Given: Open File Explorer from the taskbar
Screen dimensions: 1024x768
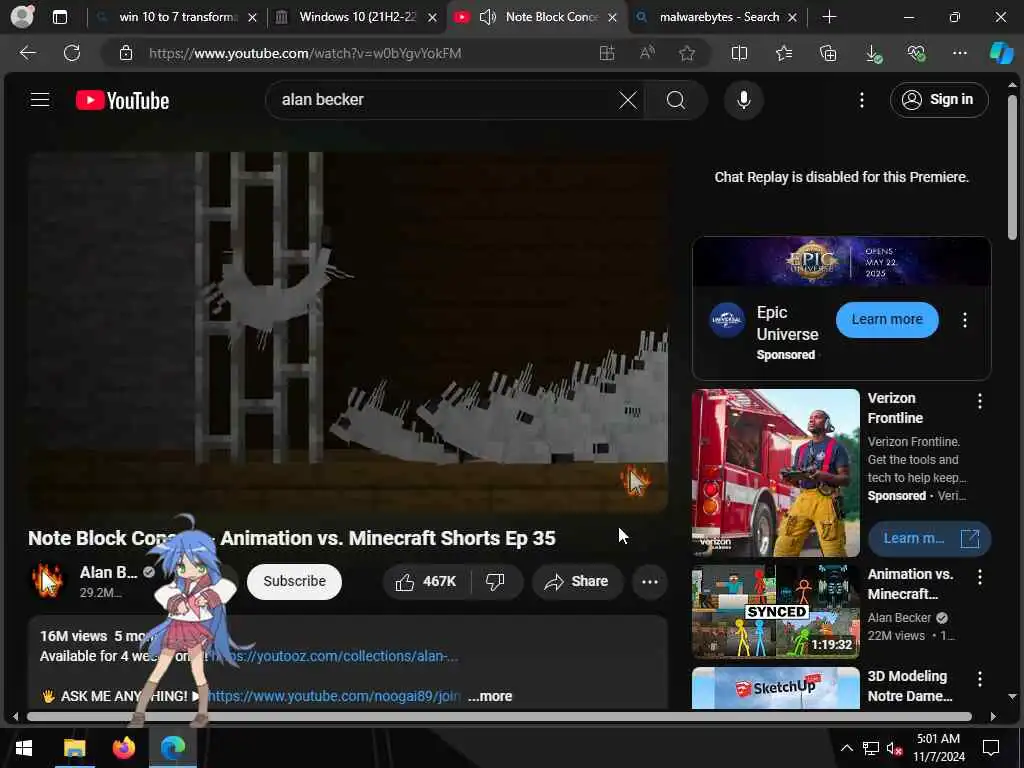Looking at the screenshot, I should tap(74, 748).
